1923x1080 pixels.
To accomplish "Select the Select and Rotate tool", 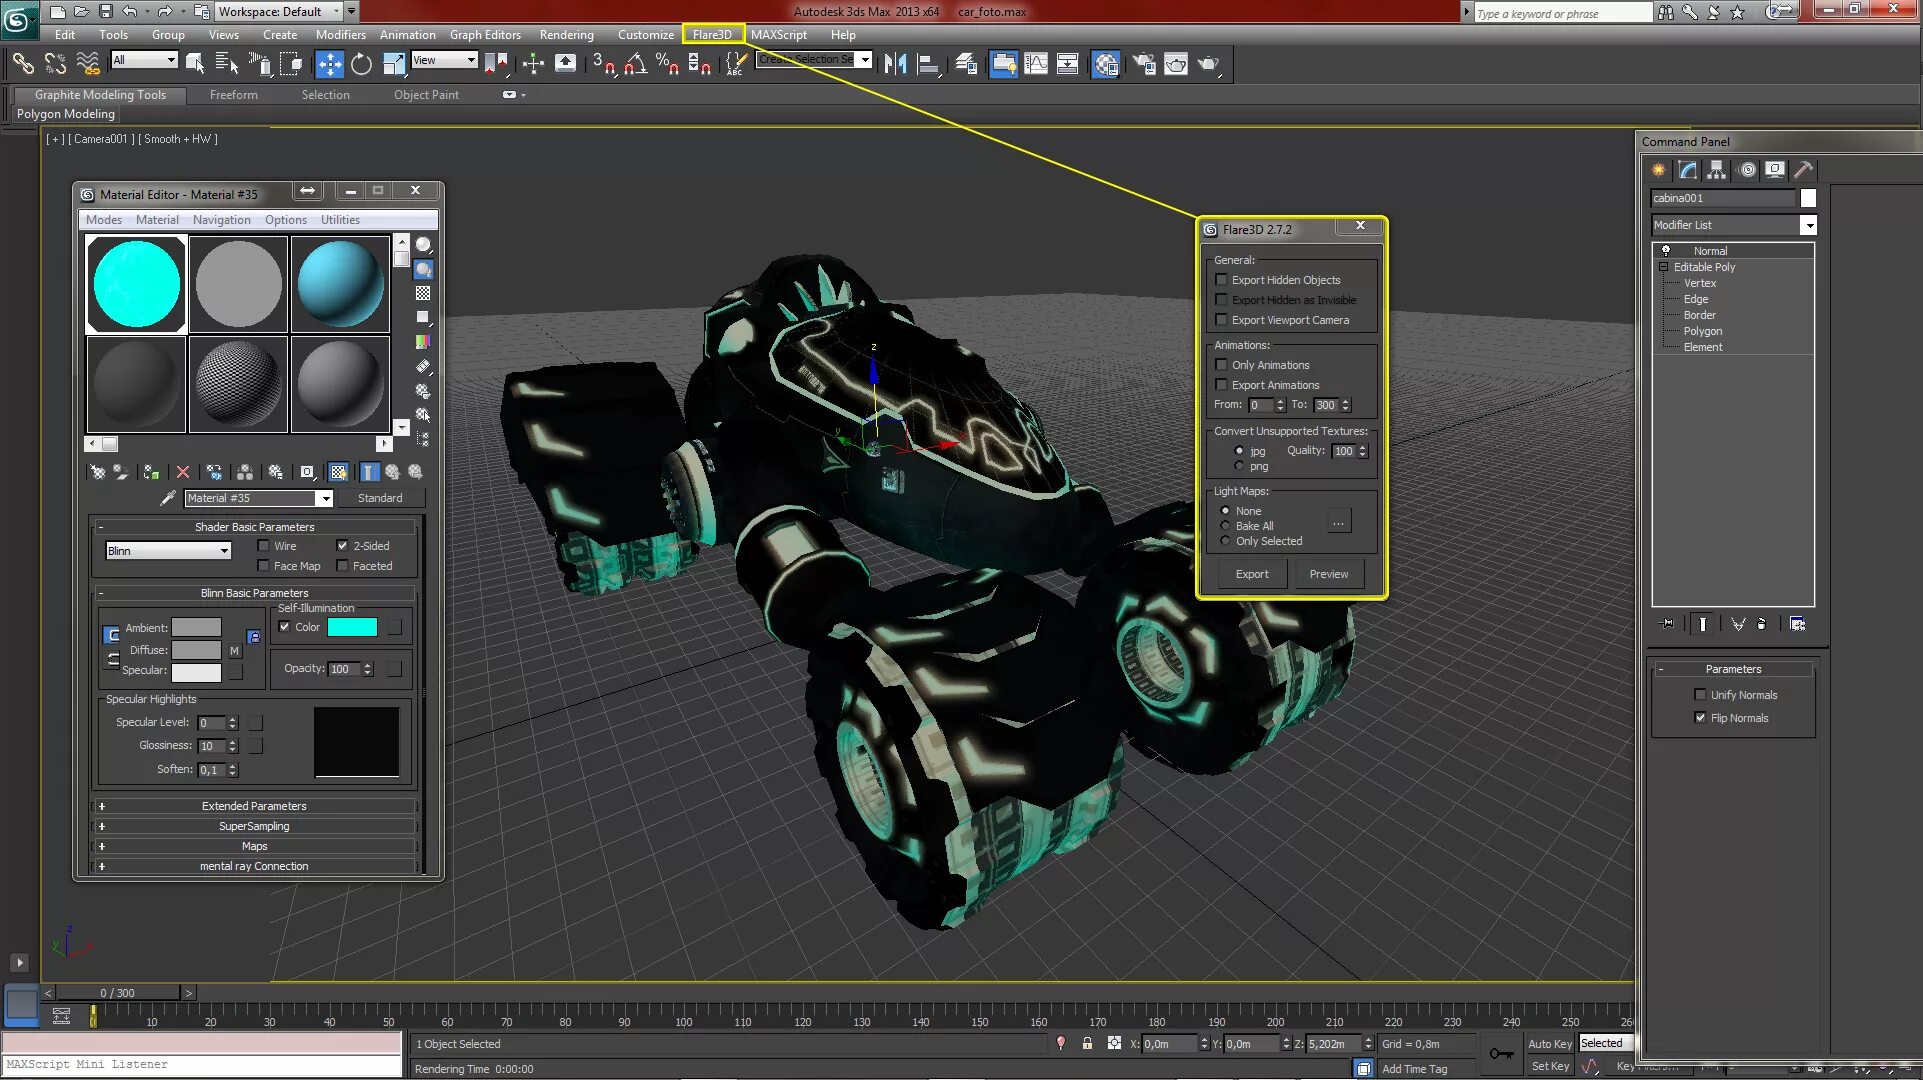I will pos(361,64).
